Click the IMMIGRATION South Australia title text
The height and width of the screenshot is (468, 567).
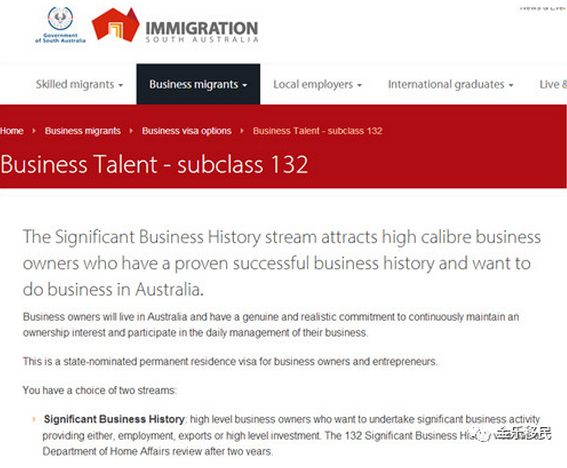[202, 32]
